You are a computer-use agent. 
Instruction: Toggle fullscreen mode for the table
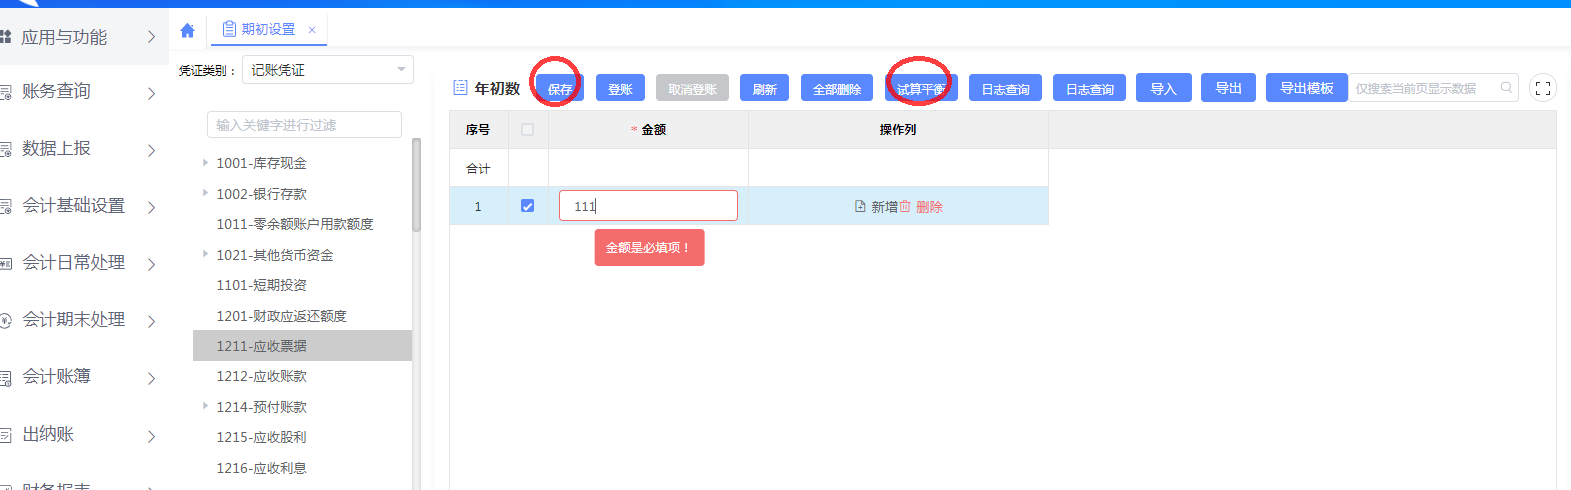click(x=1543, y=88)
